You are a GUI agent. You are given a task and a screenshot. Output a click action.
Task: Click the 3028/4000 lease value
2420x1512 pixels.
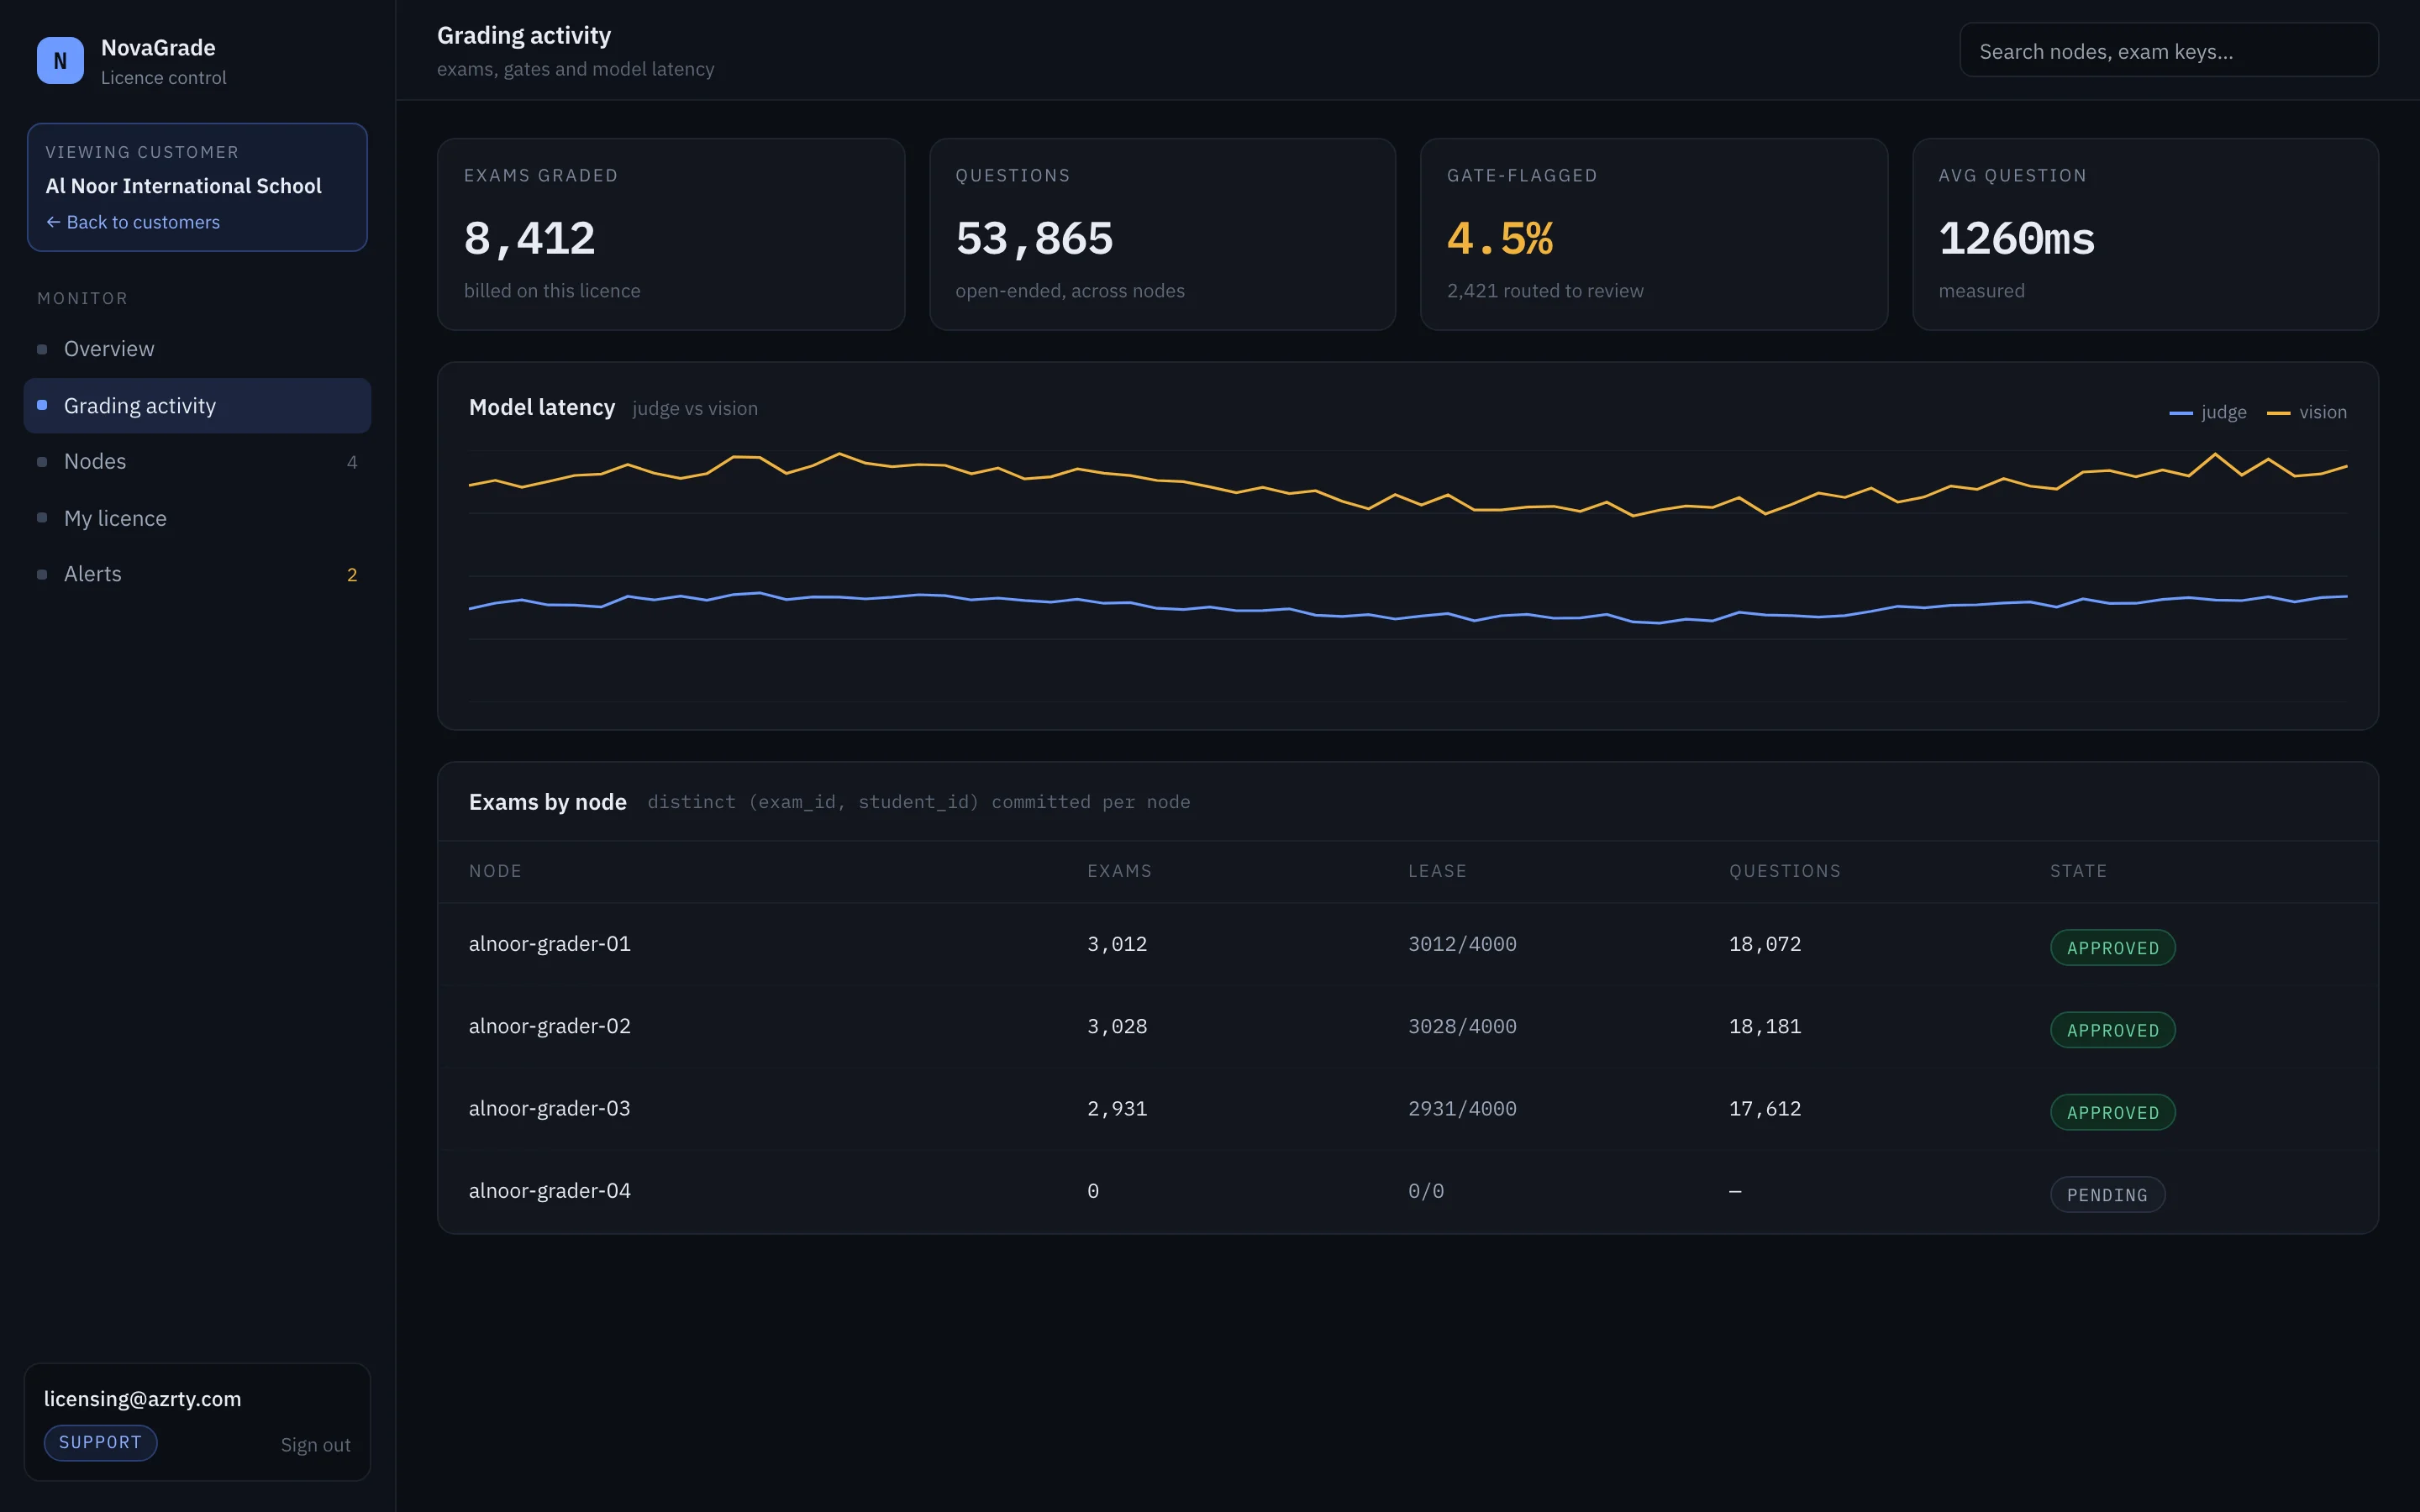click(x=1462, y=1026)
